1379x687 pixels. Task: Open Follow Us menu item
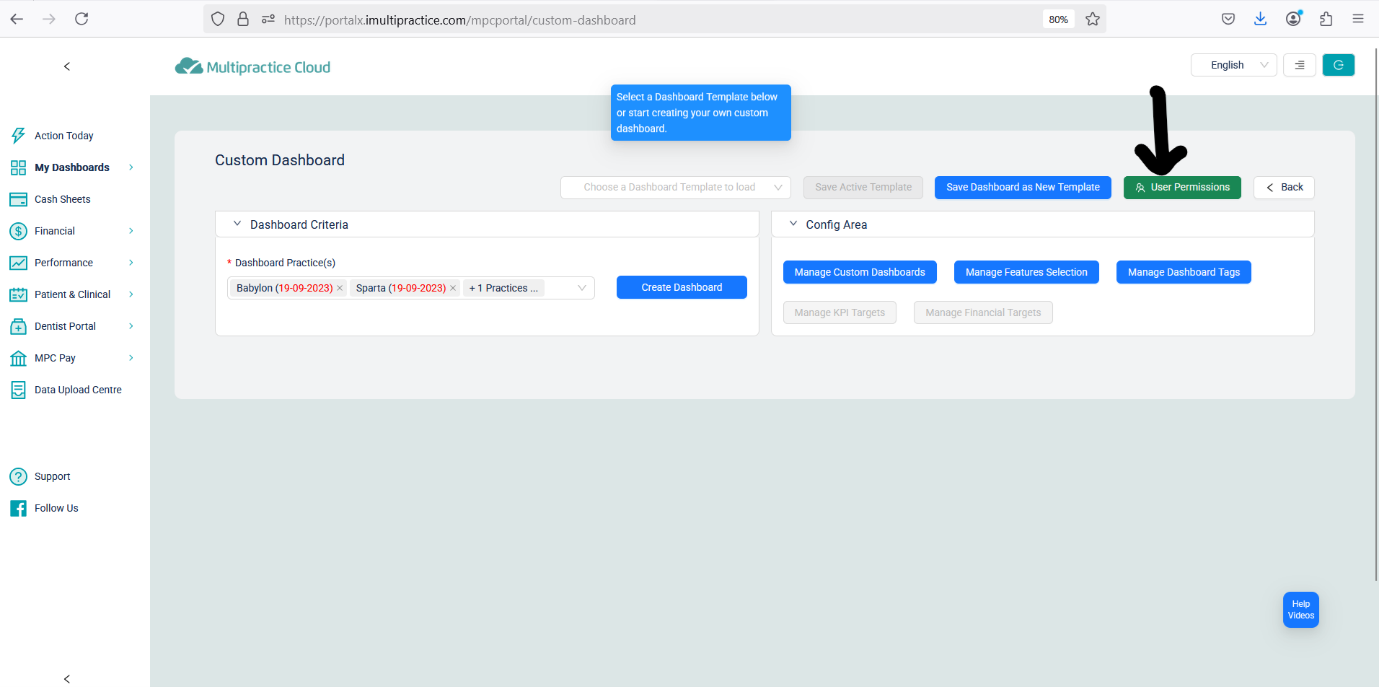pos(56,508)
